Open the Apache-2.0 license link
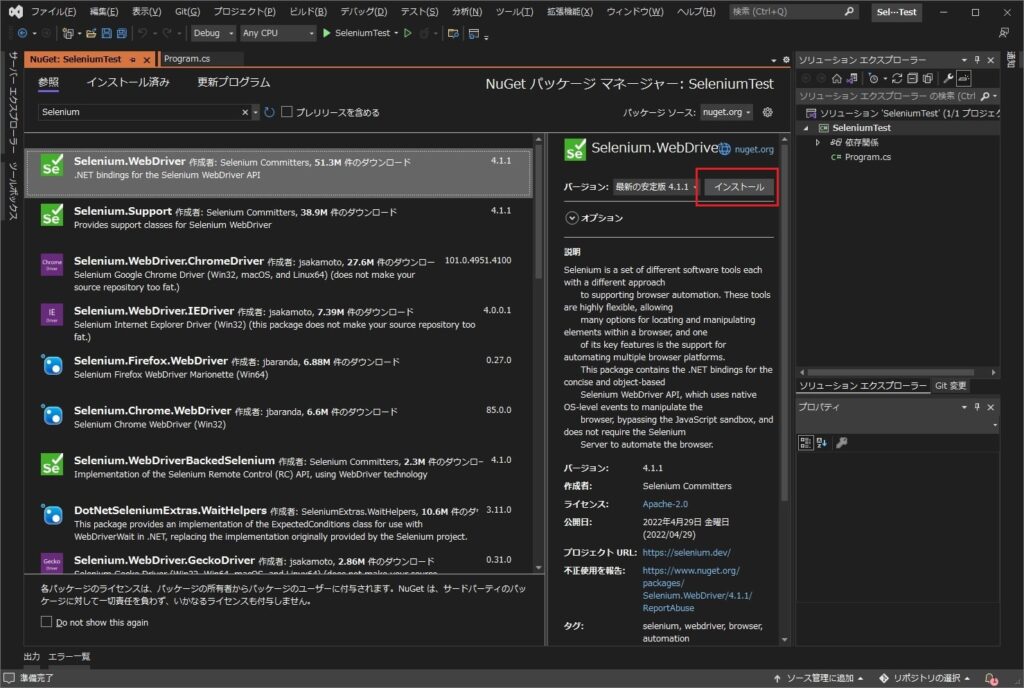Screen dimensions: 1024x688 [x=665, y=504]
